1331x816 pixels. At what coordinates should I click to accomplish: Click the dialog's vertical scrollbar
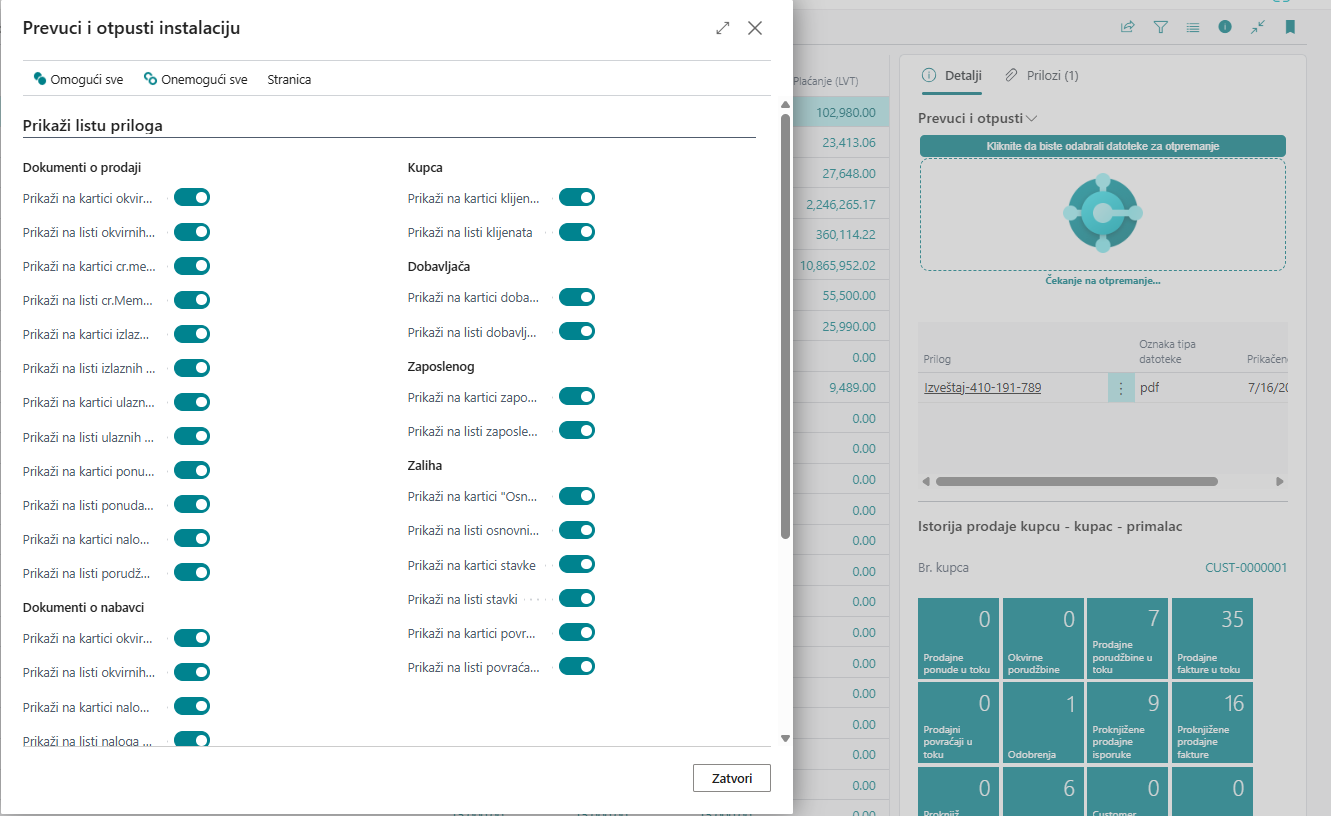point(785,325)
